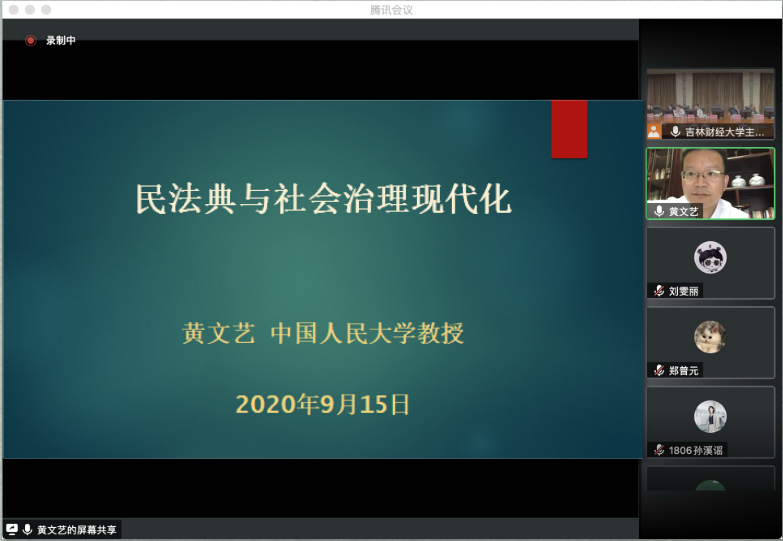The height and width of the screenshot is (541, 783).
Task: Select the 吉林财经大学 video thumbnail
Action: 710,98
